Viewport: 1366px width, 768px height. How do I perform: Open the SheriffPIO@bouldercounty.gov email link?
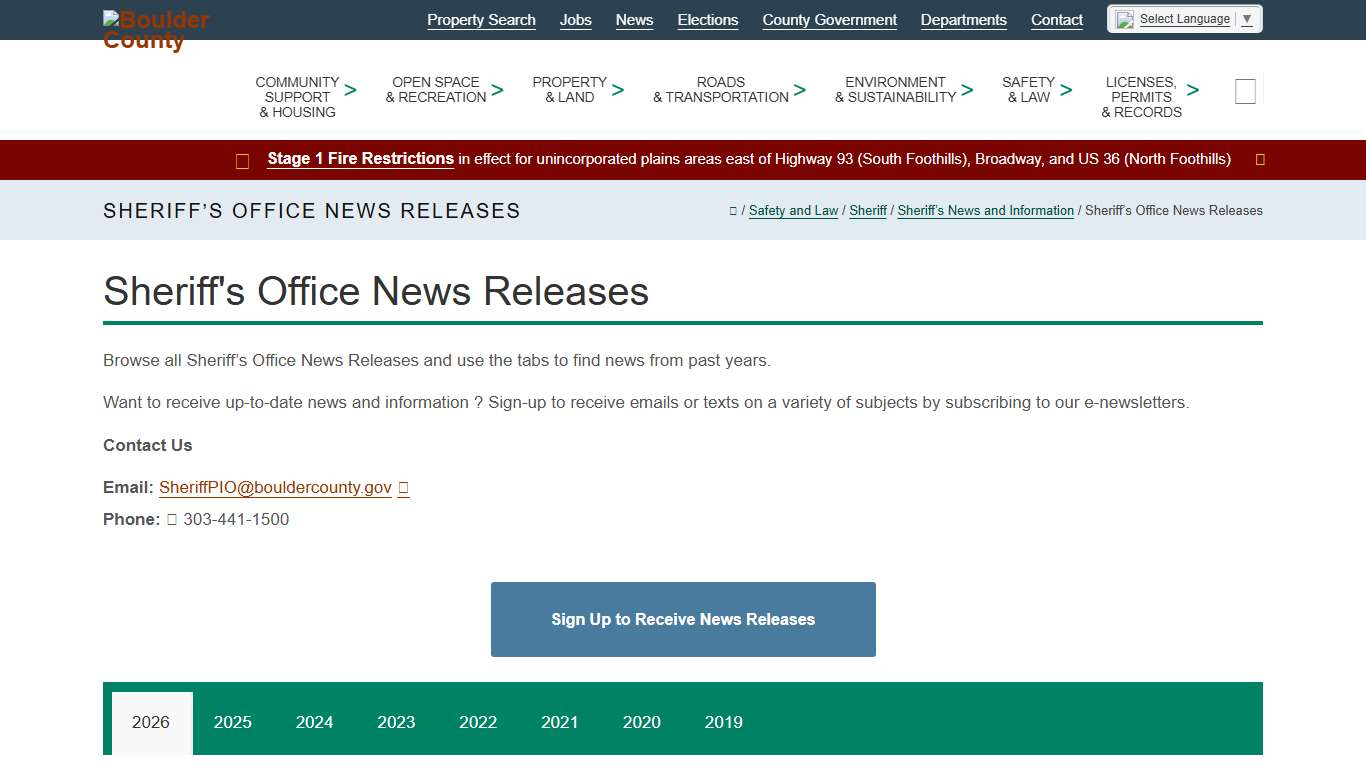click(x=275, y=487)
